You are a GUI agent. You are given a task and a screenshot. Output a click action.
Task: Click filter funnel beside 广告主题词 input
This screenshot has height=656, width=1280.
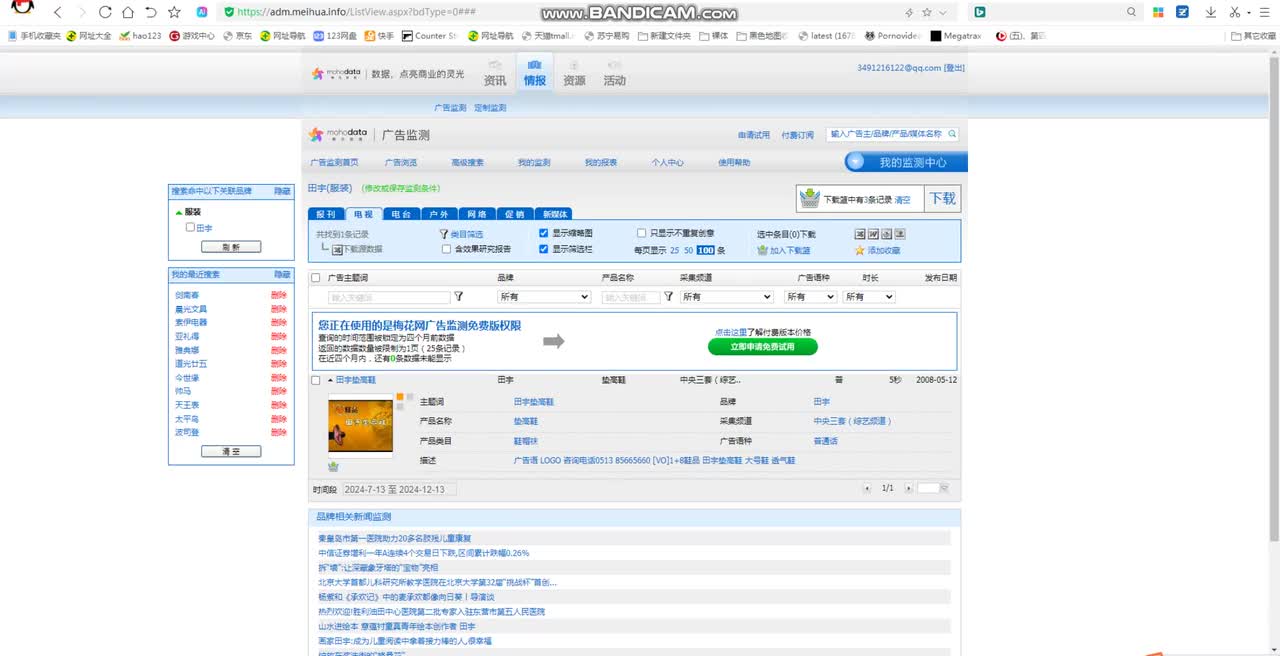(x=459, y=297)
